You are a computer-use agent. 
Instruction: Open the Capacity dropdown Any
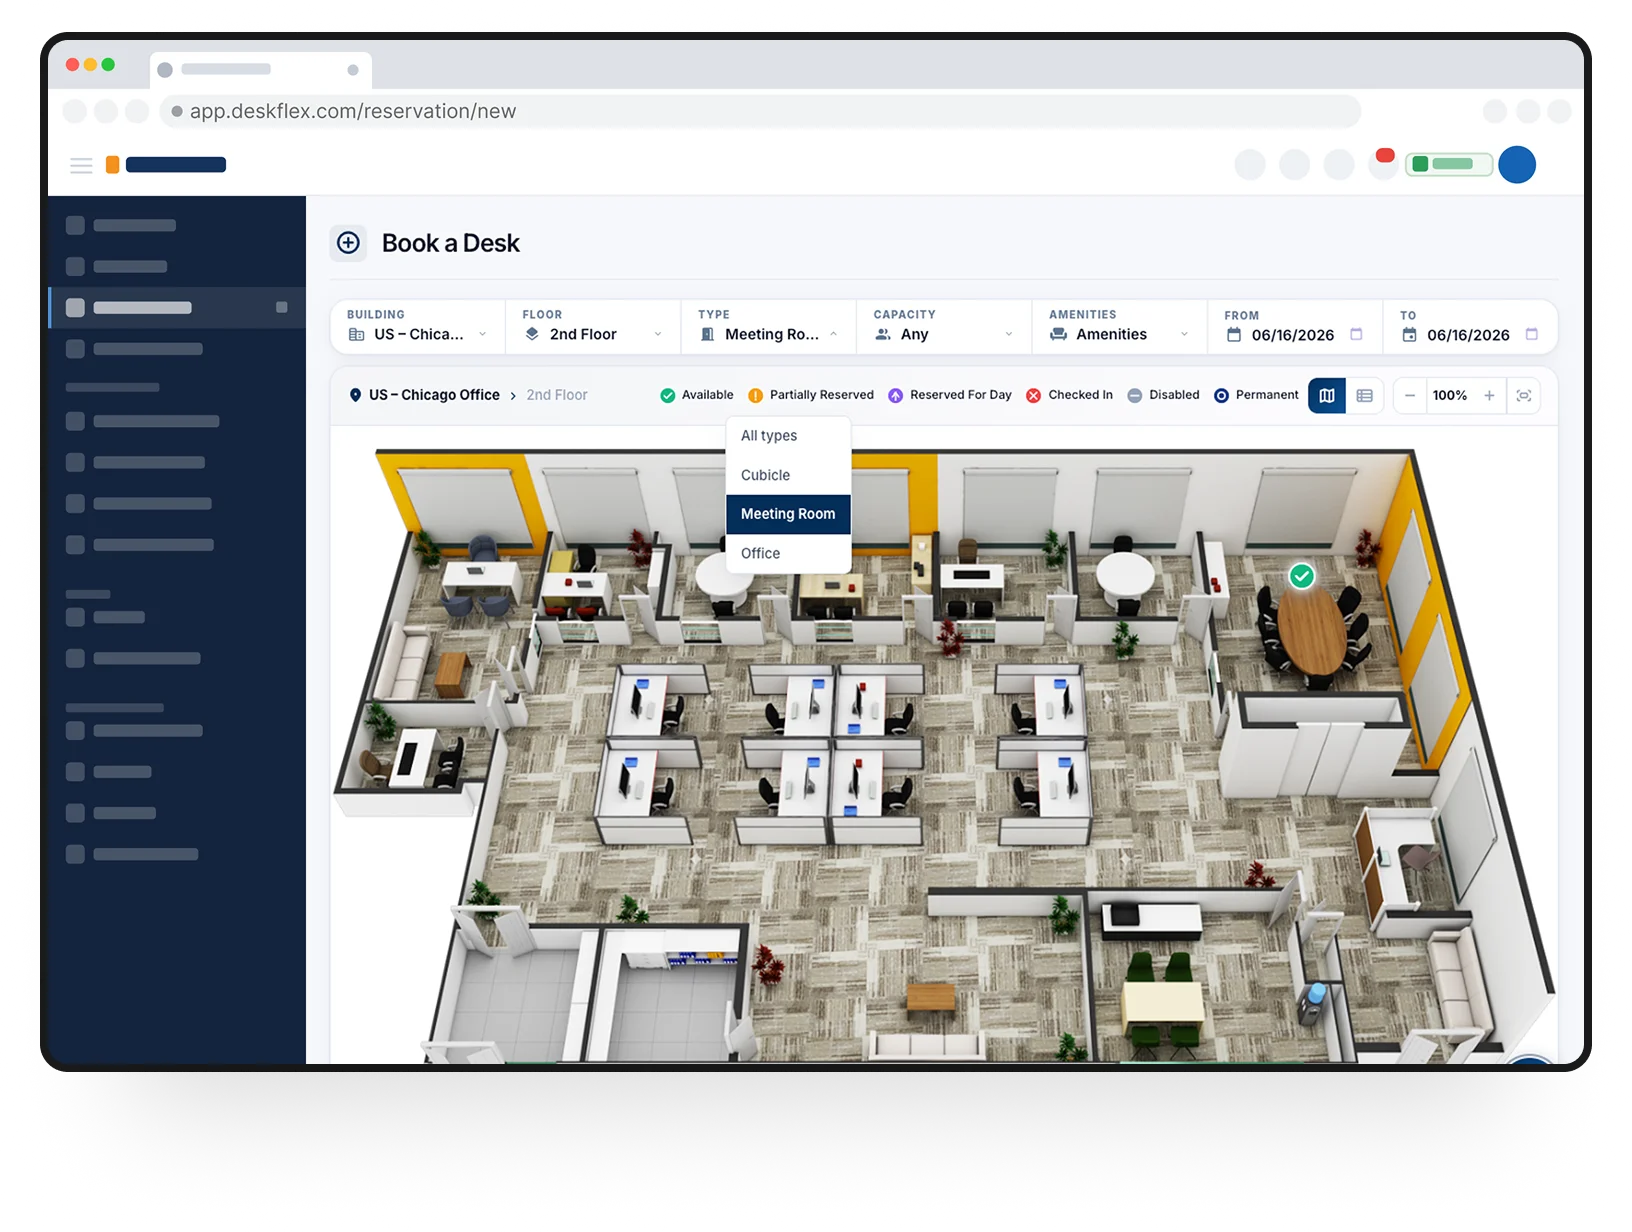pos(944,327)
